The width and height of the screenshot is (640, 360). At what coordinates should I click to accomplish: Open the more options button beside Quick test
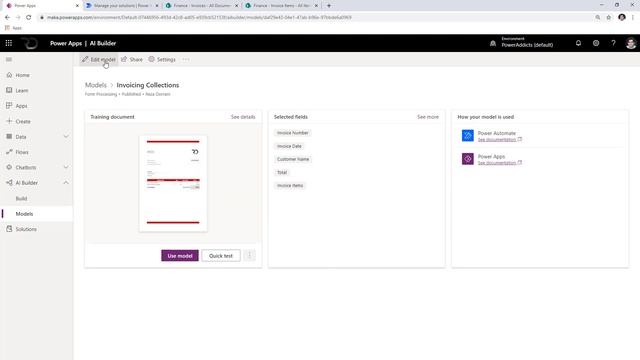tap(249, 256)
